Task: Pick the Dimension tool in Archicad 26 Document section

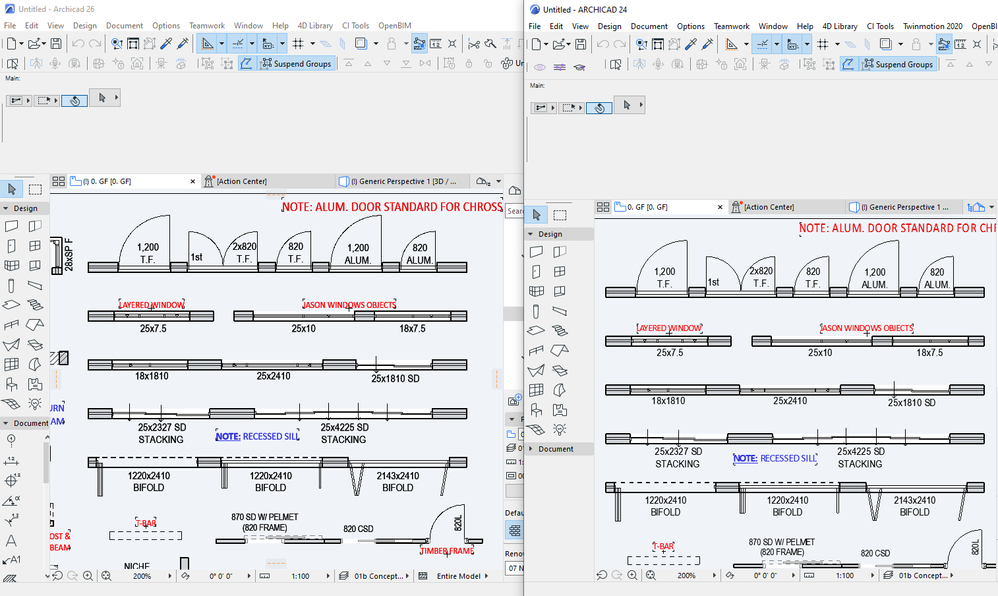Action: [11, 460]
